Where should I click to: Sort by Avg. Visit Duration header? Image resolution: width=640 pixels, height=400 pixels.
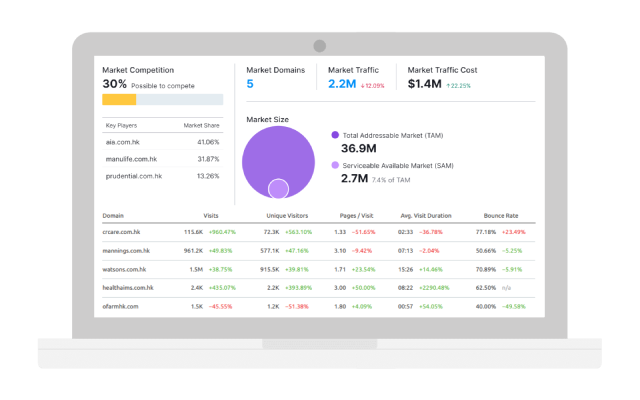(427, 215)
